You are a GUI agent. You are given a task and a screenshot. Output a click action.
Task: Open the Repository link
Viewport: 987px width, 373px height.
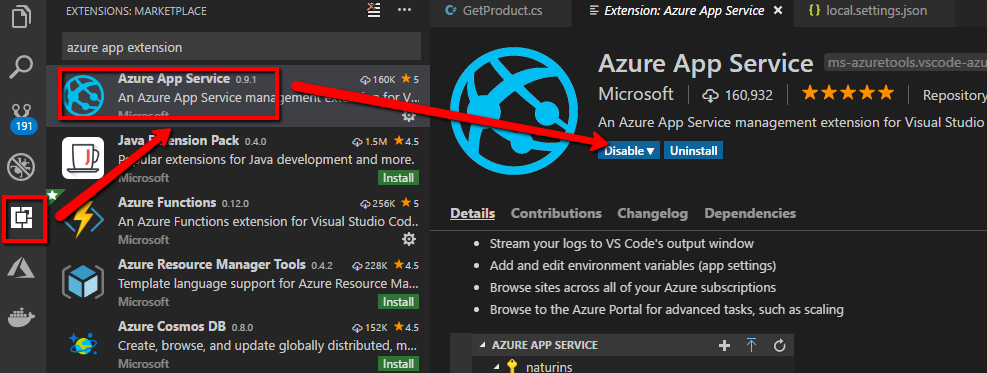tap(954, 95)
